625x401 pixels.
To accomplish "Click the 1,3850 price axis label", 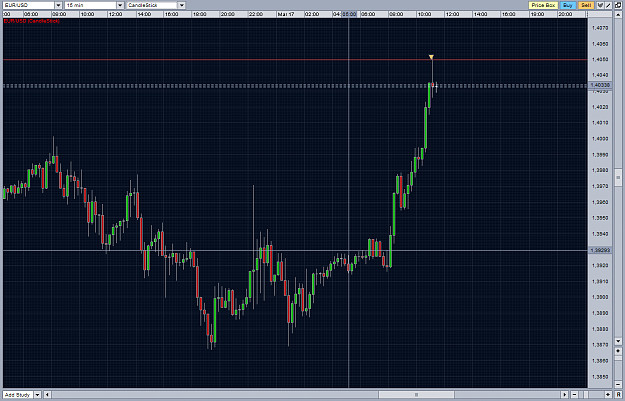I will [600, 377].
